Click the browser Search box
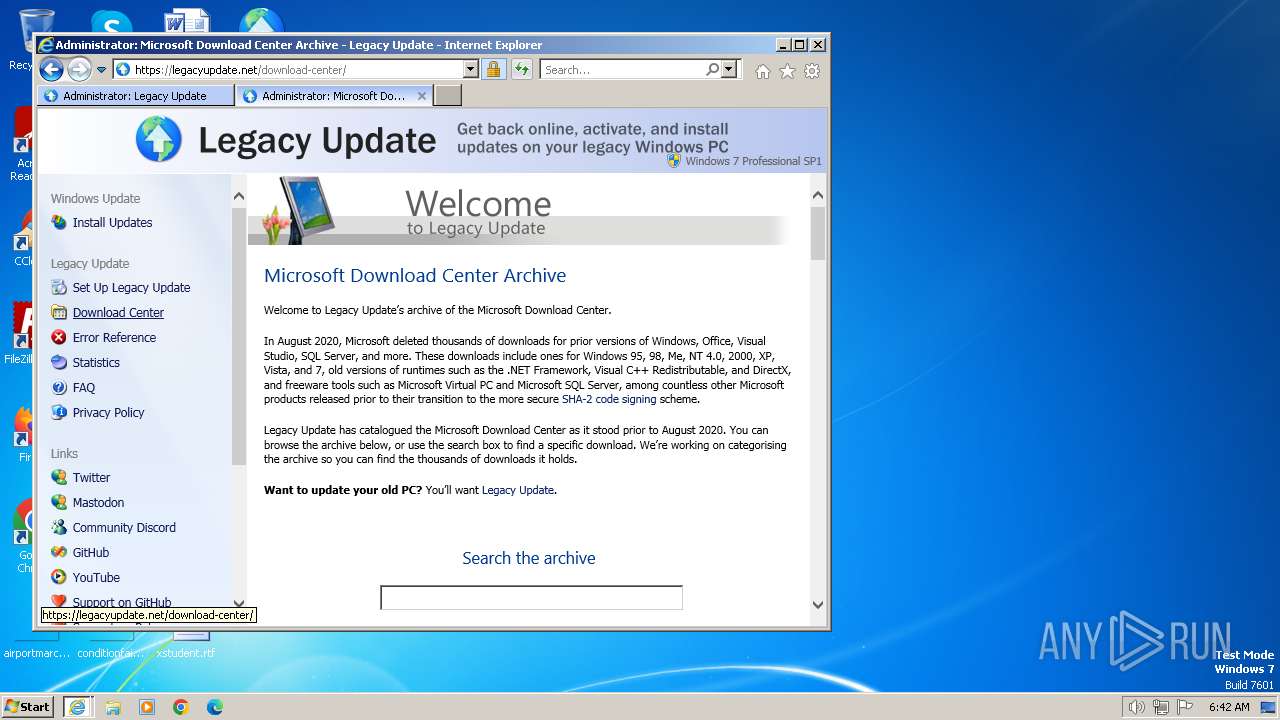Viewport: 1280px width, 720px height. point(622,70)
